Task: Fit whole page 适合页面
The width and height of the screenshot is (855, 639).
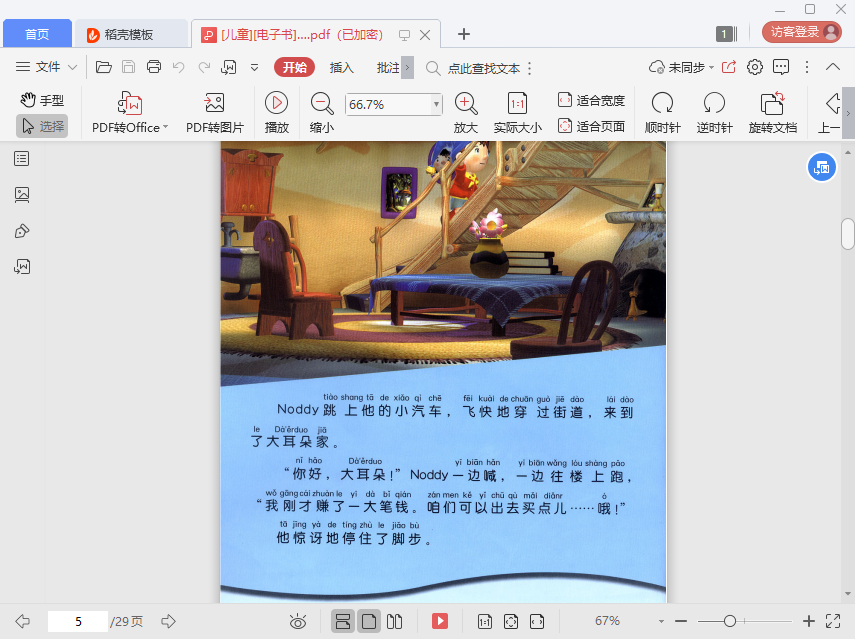Action: [591, 126]
